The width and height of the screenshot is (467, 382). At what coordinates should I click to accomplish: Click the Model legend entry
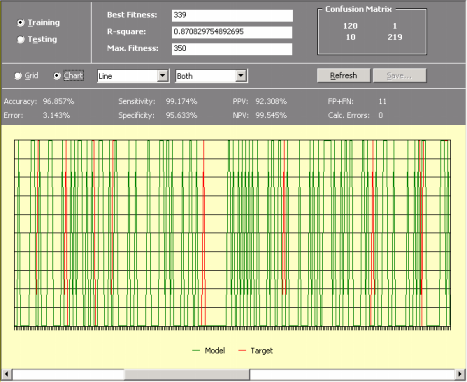[209, 351]
